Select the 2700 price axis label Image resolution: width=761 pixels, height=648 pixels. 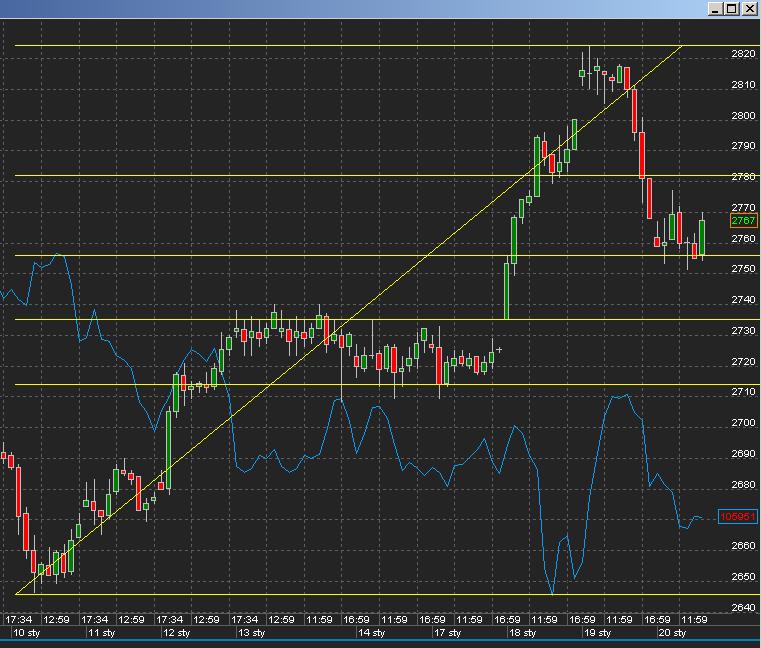click(743, 423)
